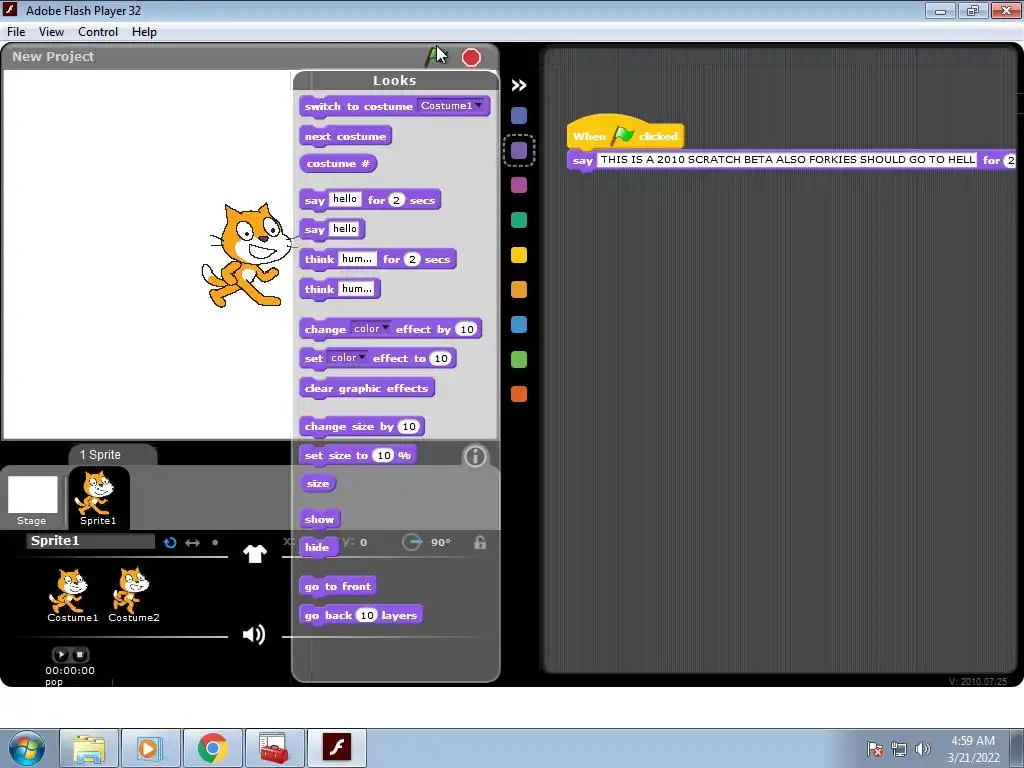Click the volume icon in system tray
Image resolution: width=1024 pixels, height=768 pixels.
[922, 749]
